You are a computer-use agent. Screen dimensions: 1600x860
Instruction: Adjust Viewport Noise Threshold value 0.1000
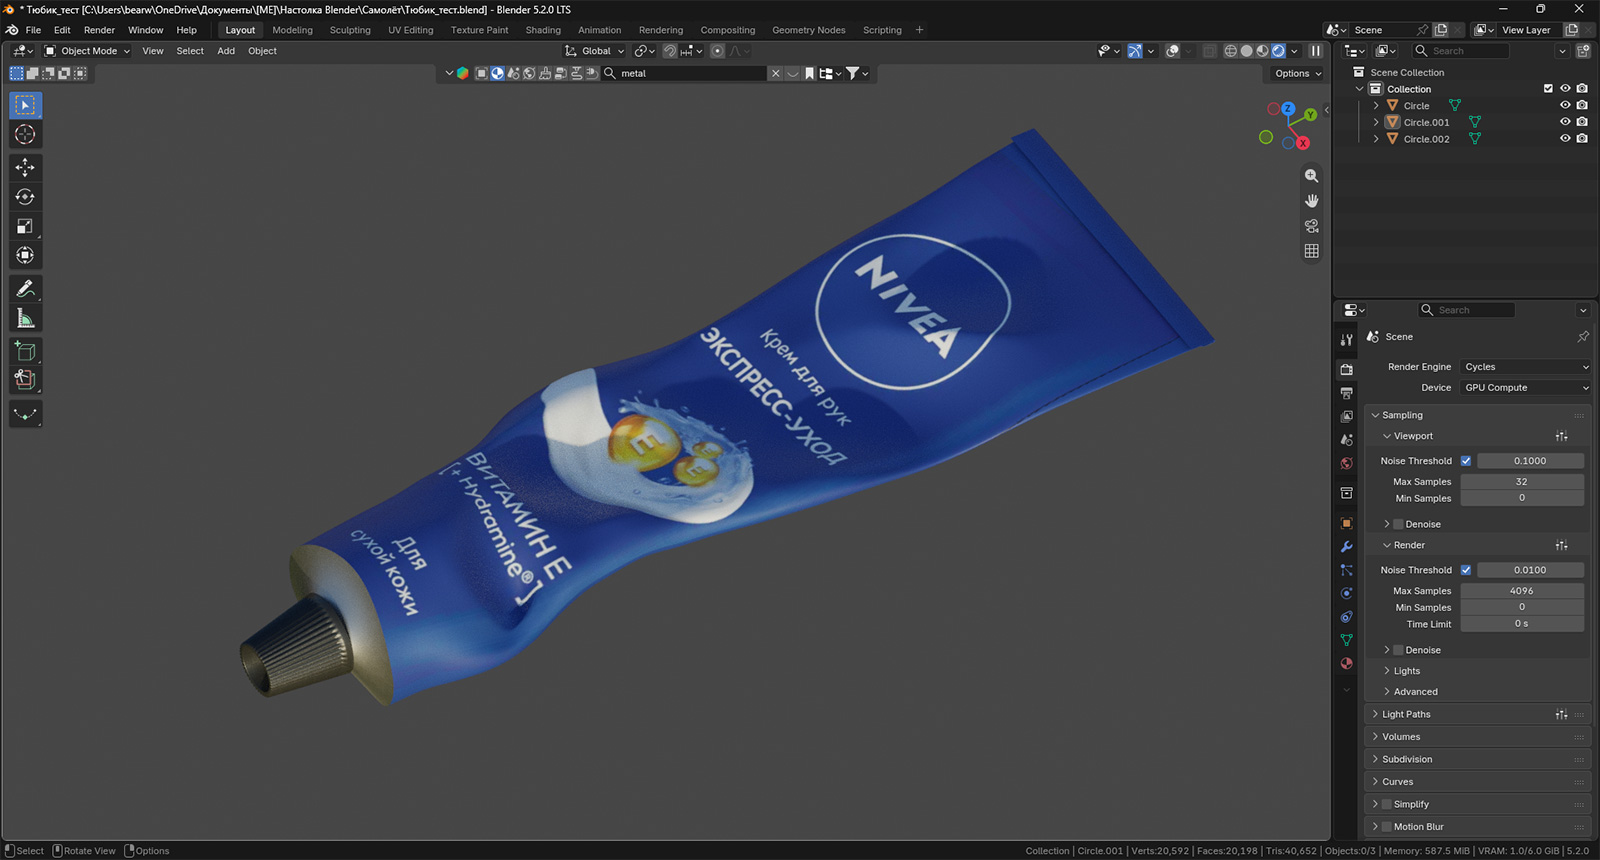pos(1530,461)
